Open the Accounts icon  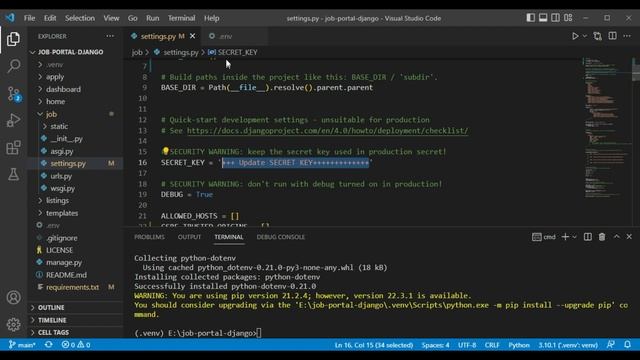click(x=13, y=297)
